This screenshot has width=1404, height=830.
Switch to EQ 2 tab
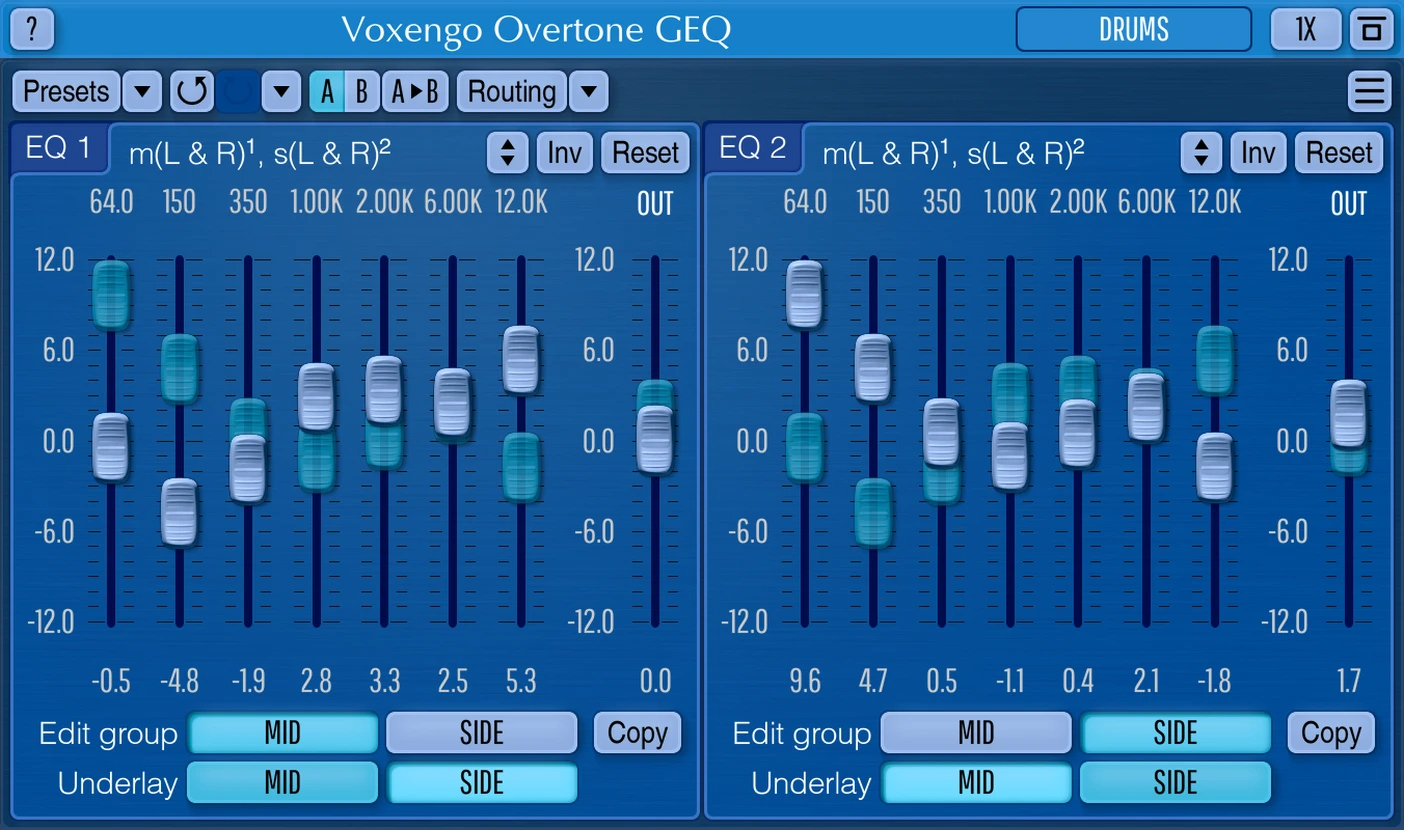[x=752, y=149]
